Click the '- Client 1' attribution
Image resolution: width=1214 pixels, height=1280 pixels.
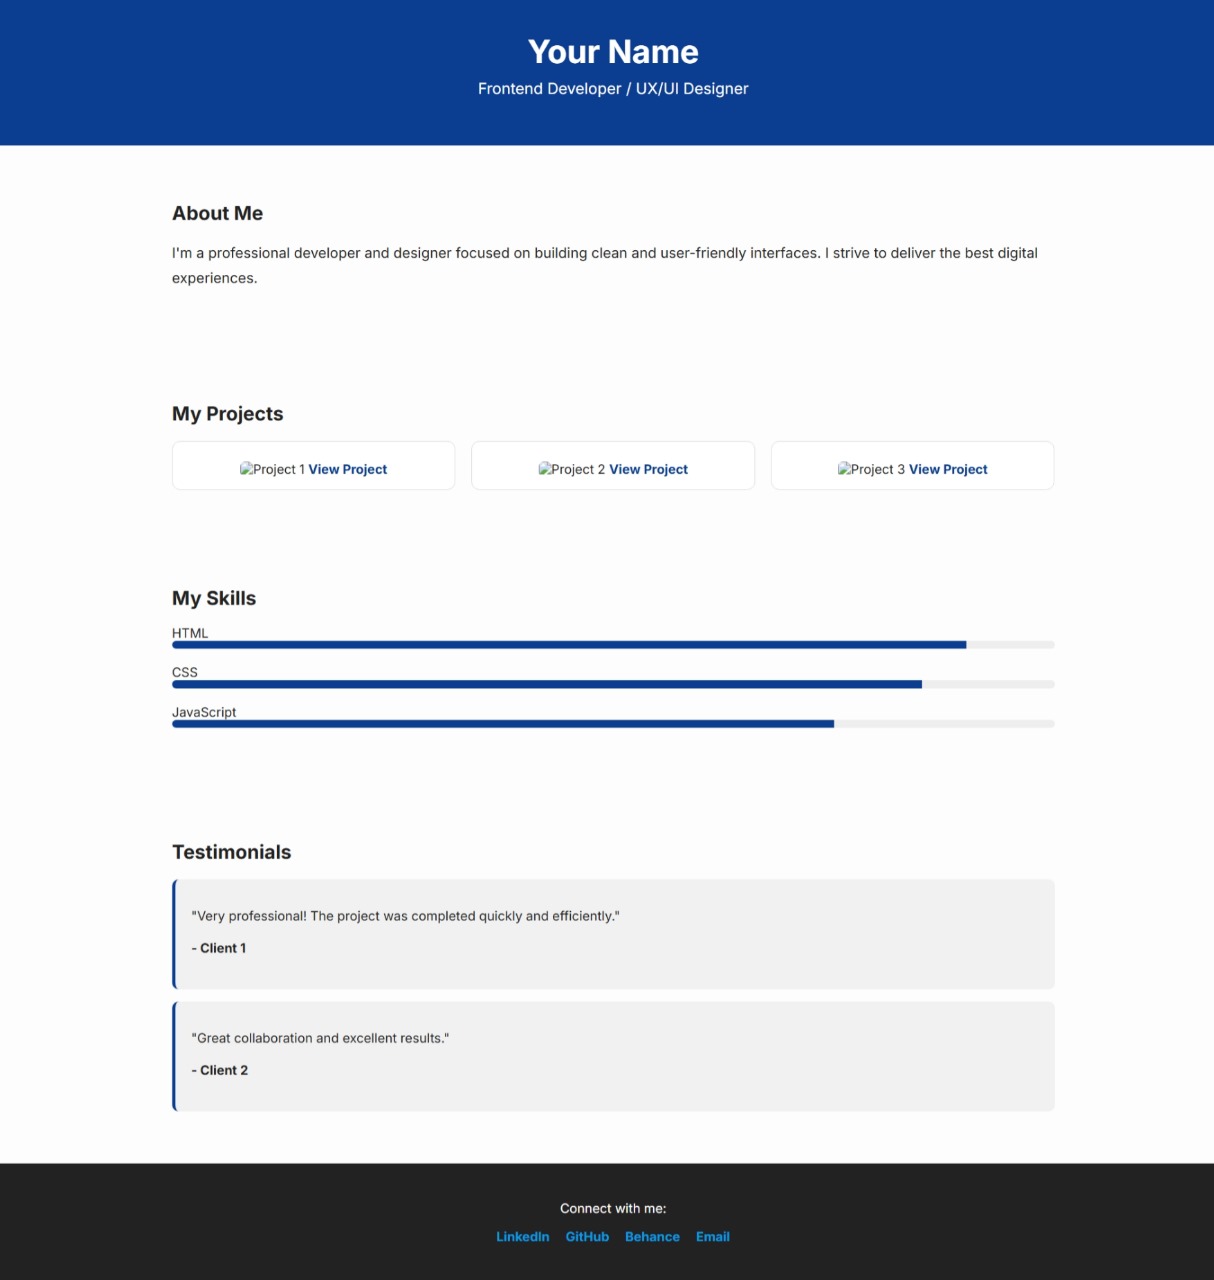[x=219, y=948]
